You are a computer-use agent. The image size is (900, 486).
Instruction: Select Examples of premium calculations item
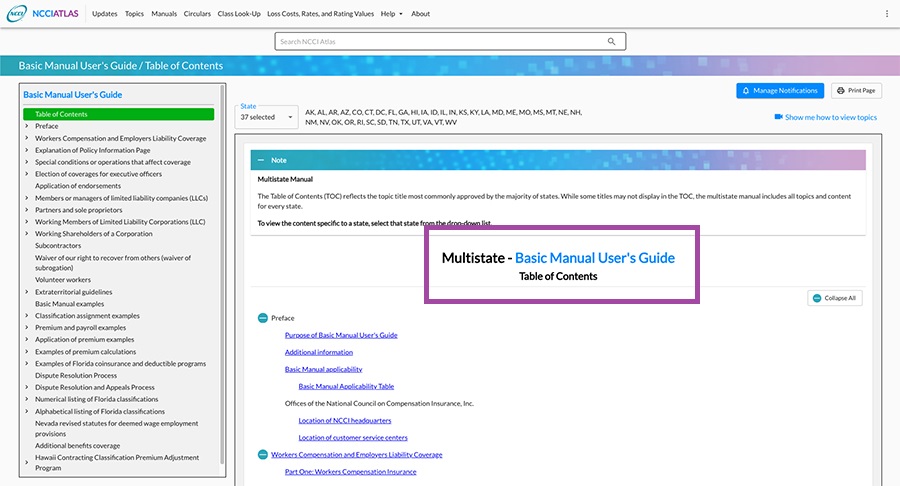coord(86,352)
